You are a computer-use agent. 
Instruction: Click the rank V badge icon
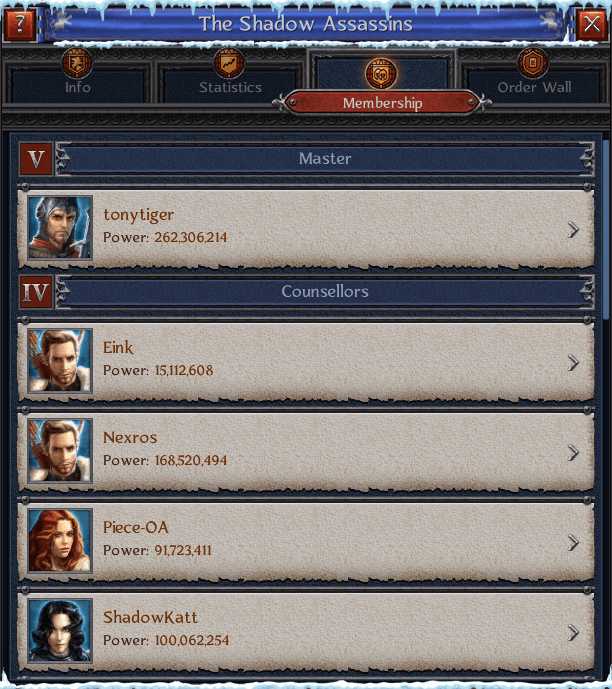[x=36, y=159]
